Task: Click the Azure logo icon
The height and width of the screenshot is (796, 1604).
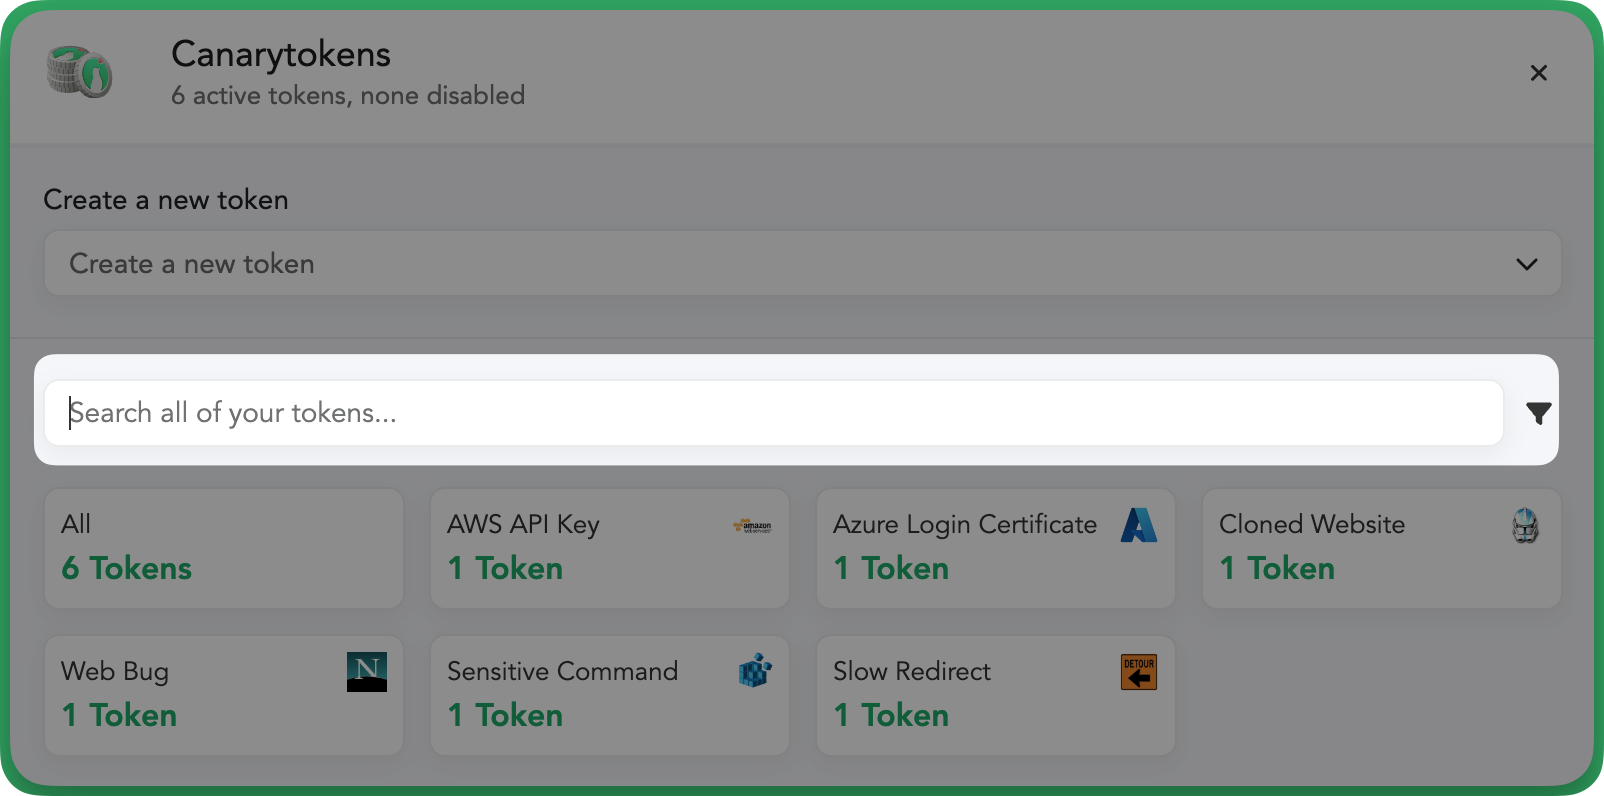Action: click(x=1139, y=525)
